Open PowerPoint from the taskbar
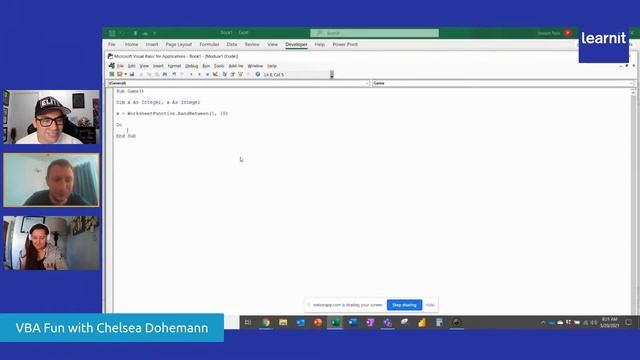Image resolution: width=640 pixels, height=360 pixels. (318, 322)
